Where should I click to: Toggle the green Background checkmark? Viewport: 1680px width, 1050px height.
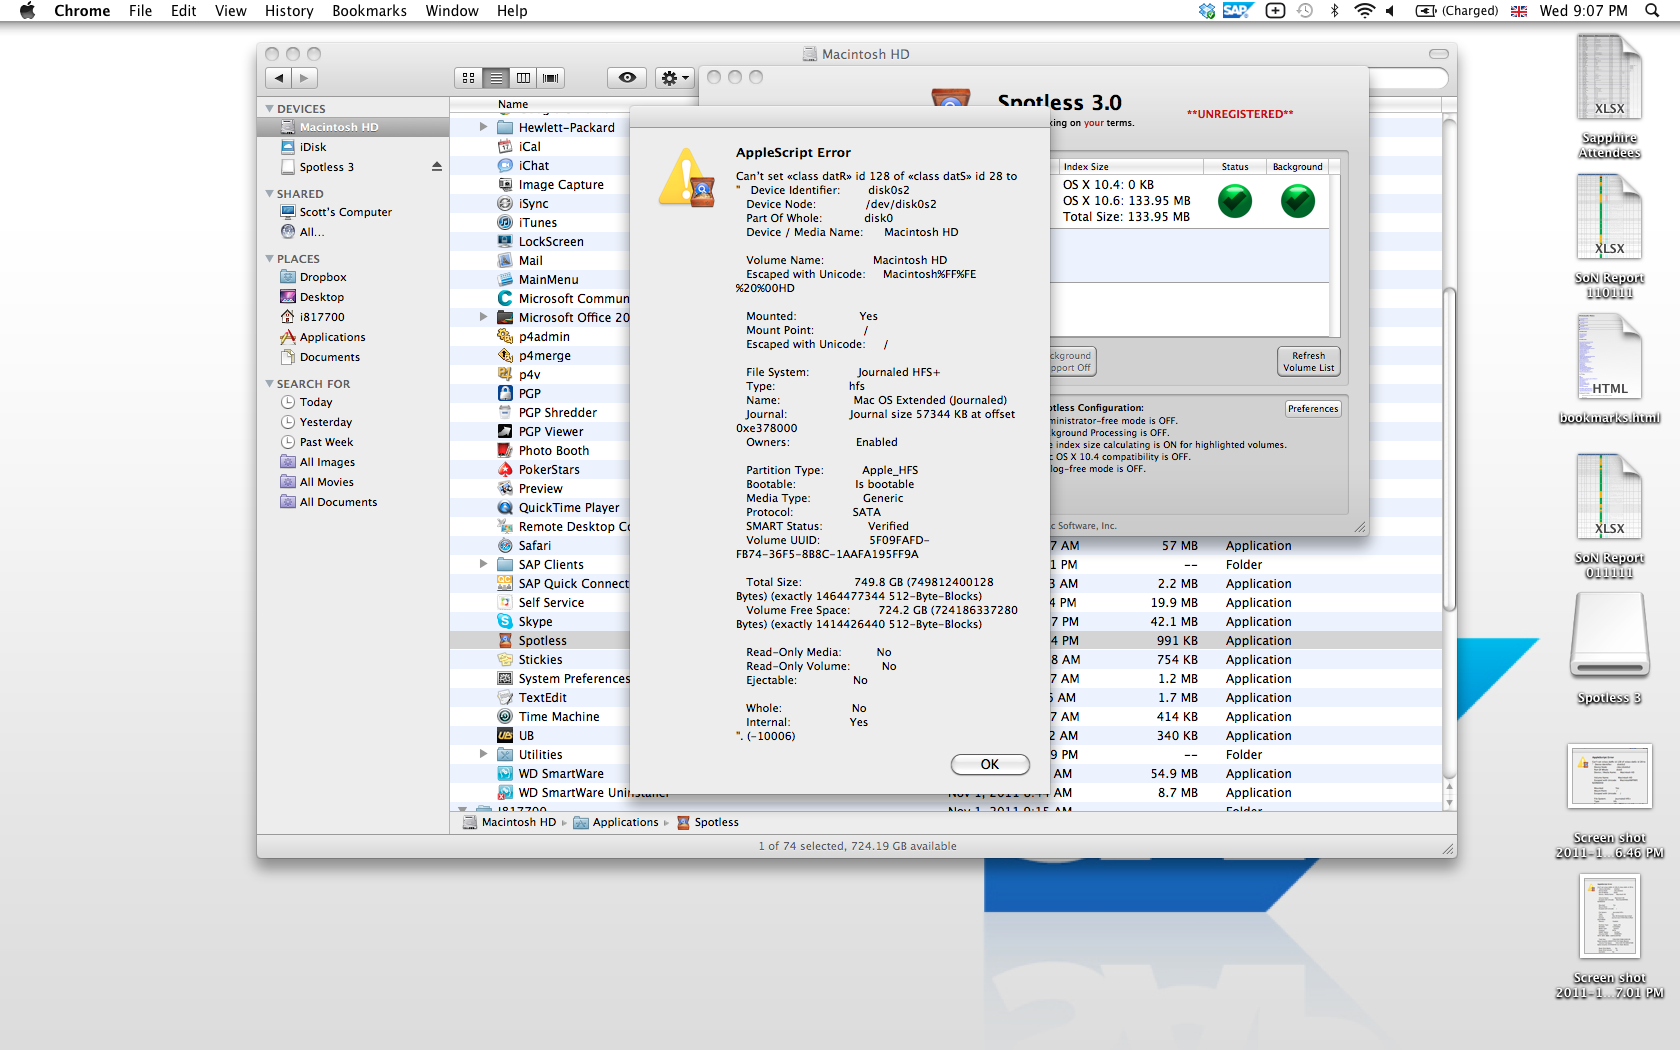pos(1297,201)
